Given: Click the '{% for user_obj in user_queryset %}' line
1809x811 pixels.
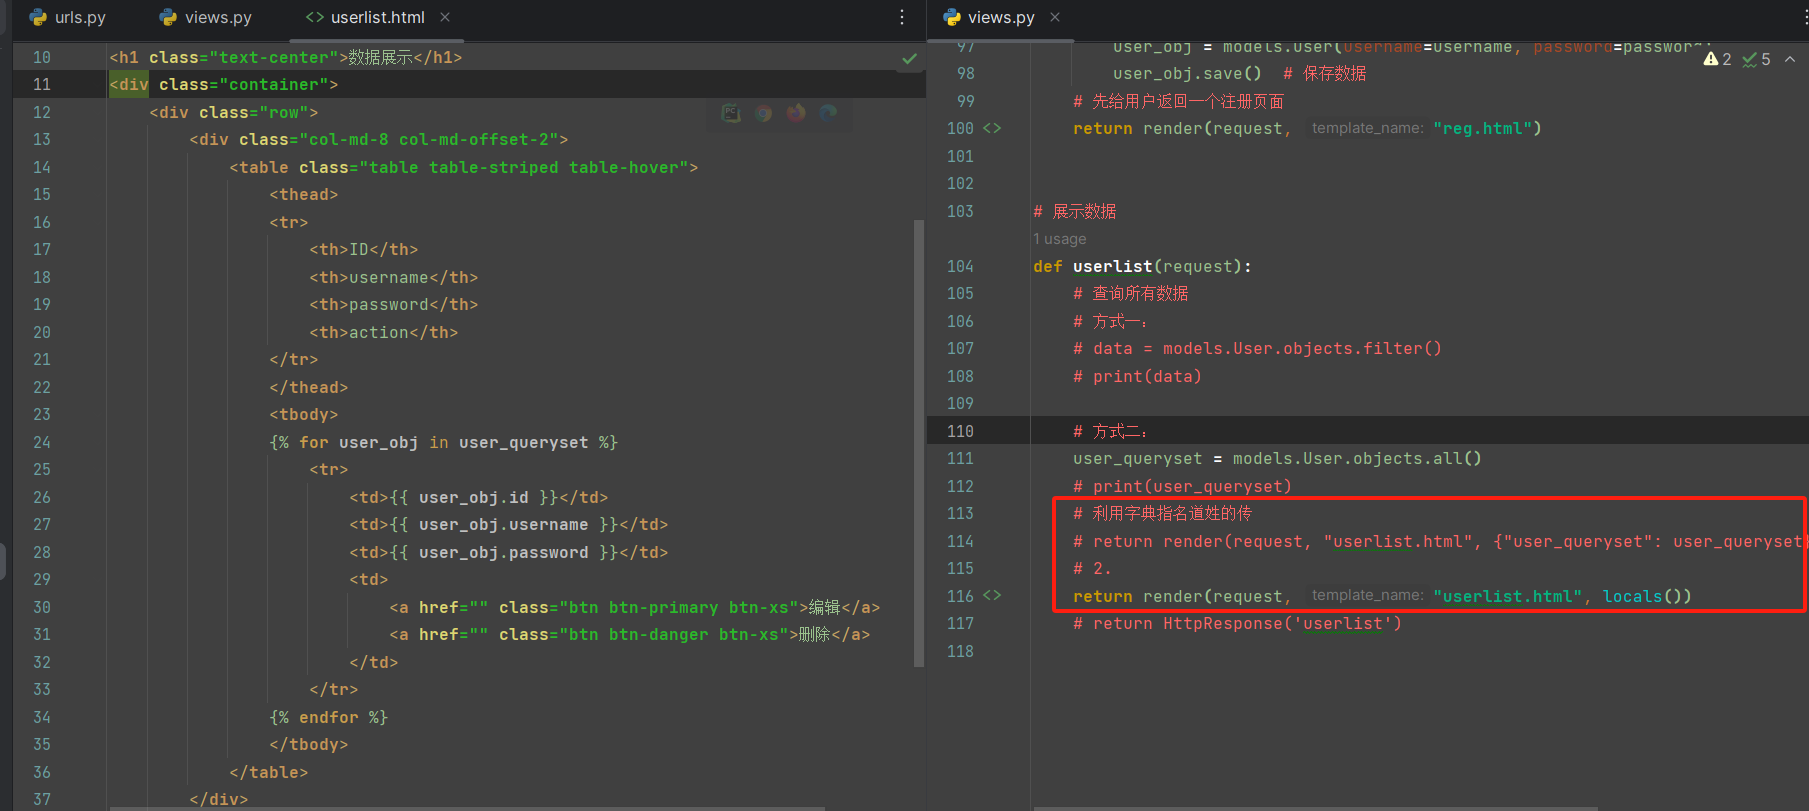Looking at the screenshot, I should [x=444, y=442].
